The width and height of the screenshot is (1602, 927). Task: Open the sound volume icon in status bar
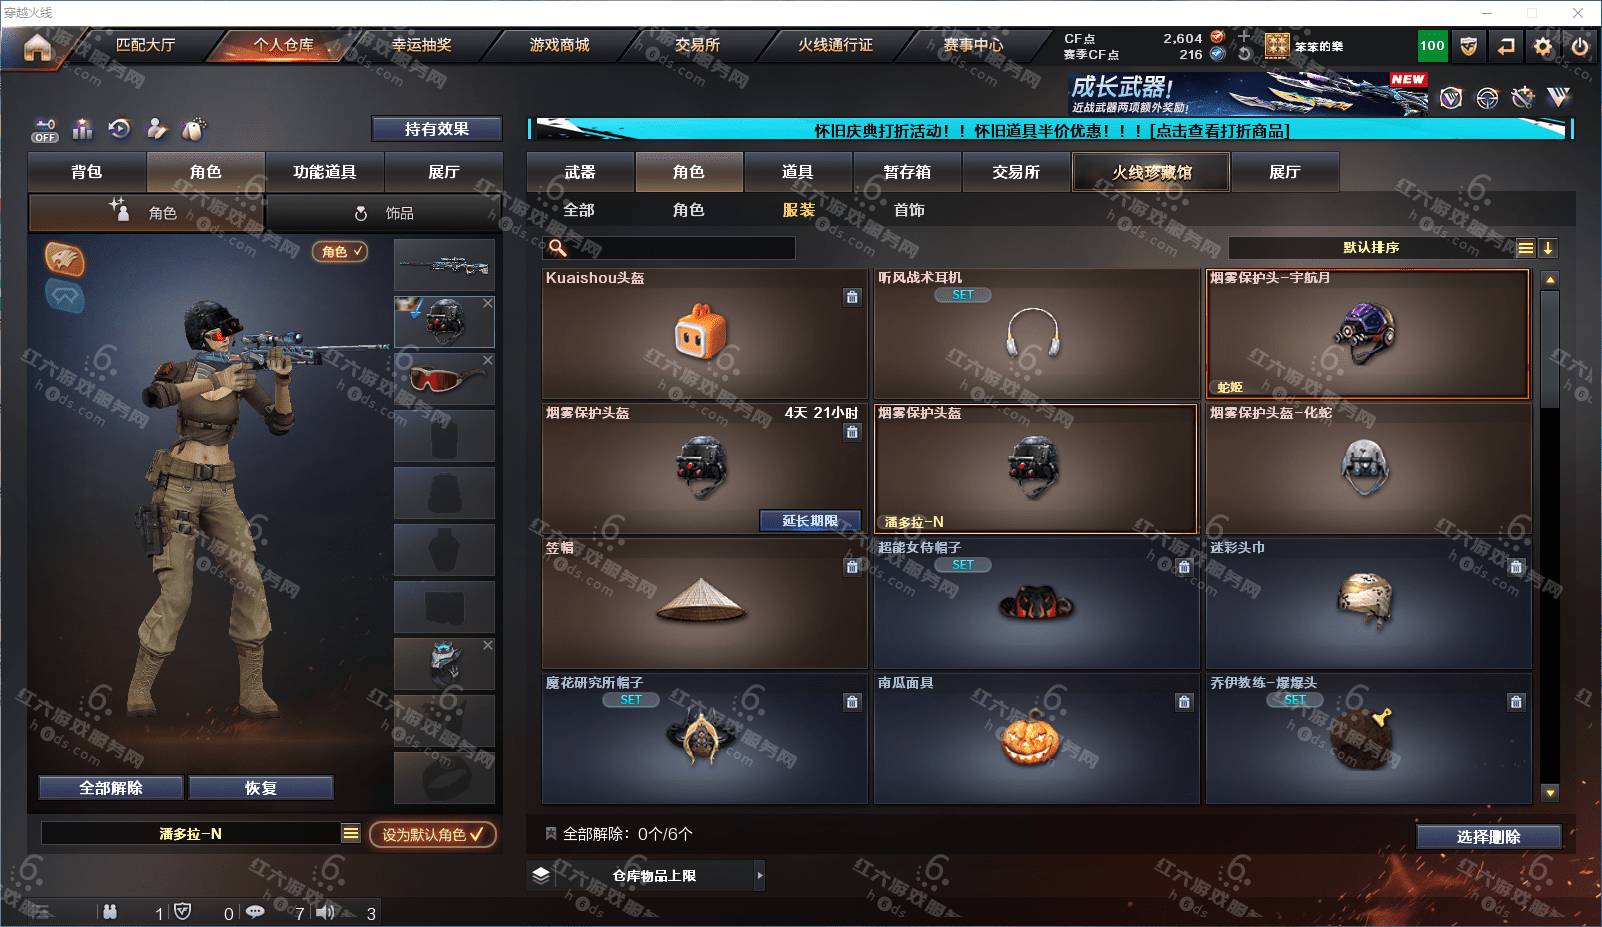click(325, 912)
